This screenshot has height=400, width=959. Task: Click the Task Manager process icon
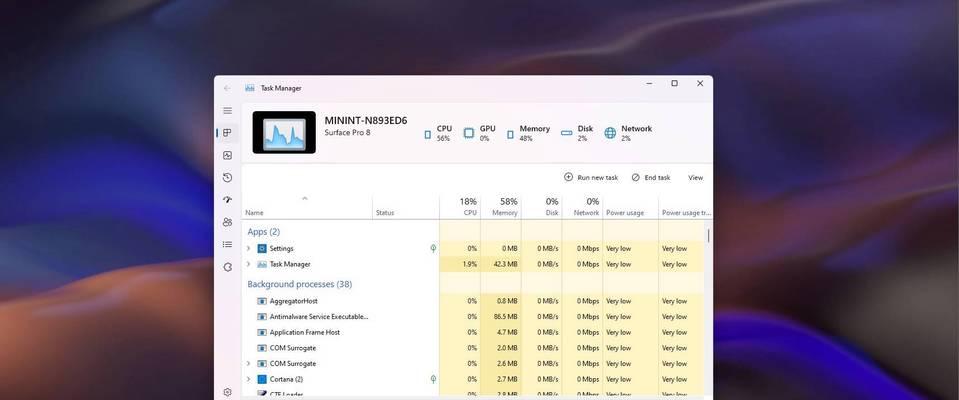[x=262, y=264]
